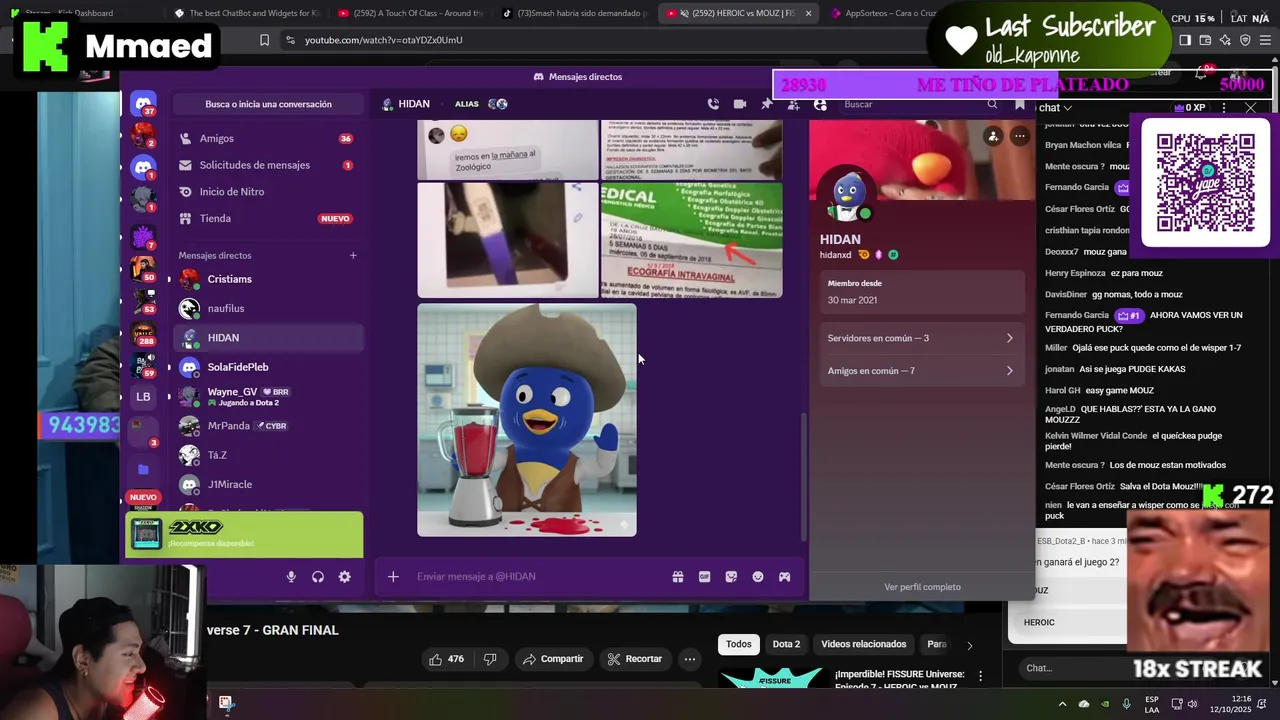Open the ECOGRAFIA INTRAVAGINAL image
The image size is (1280, 720).
point(691,240)
